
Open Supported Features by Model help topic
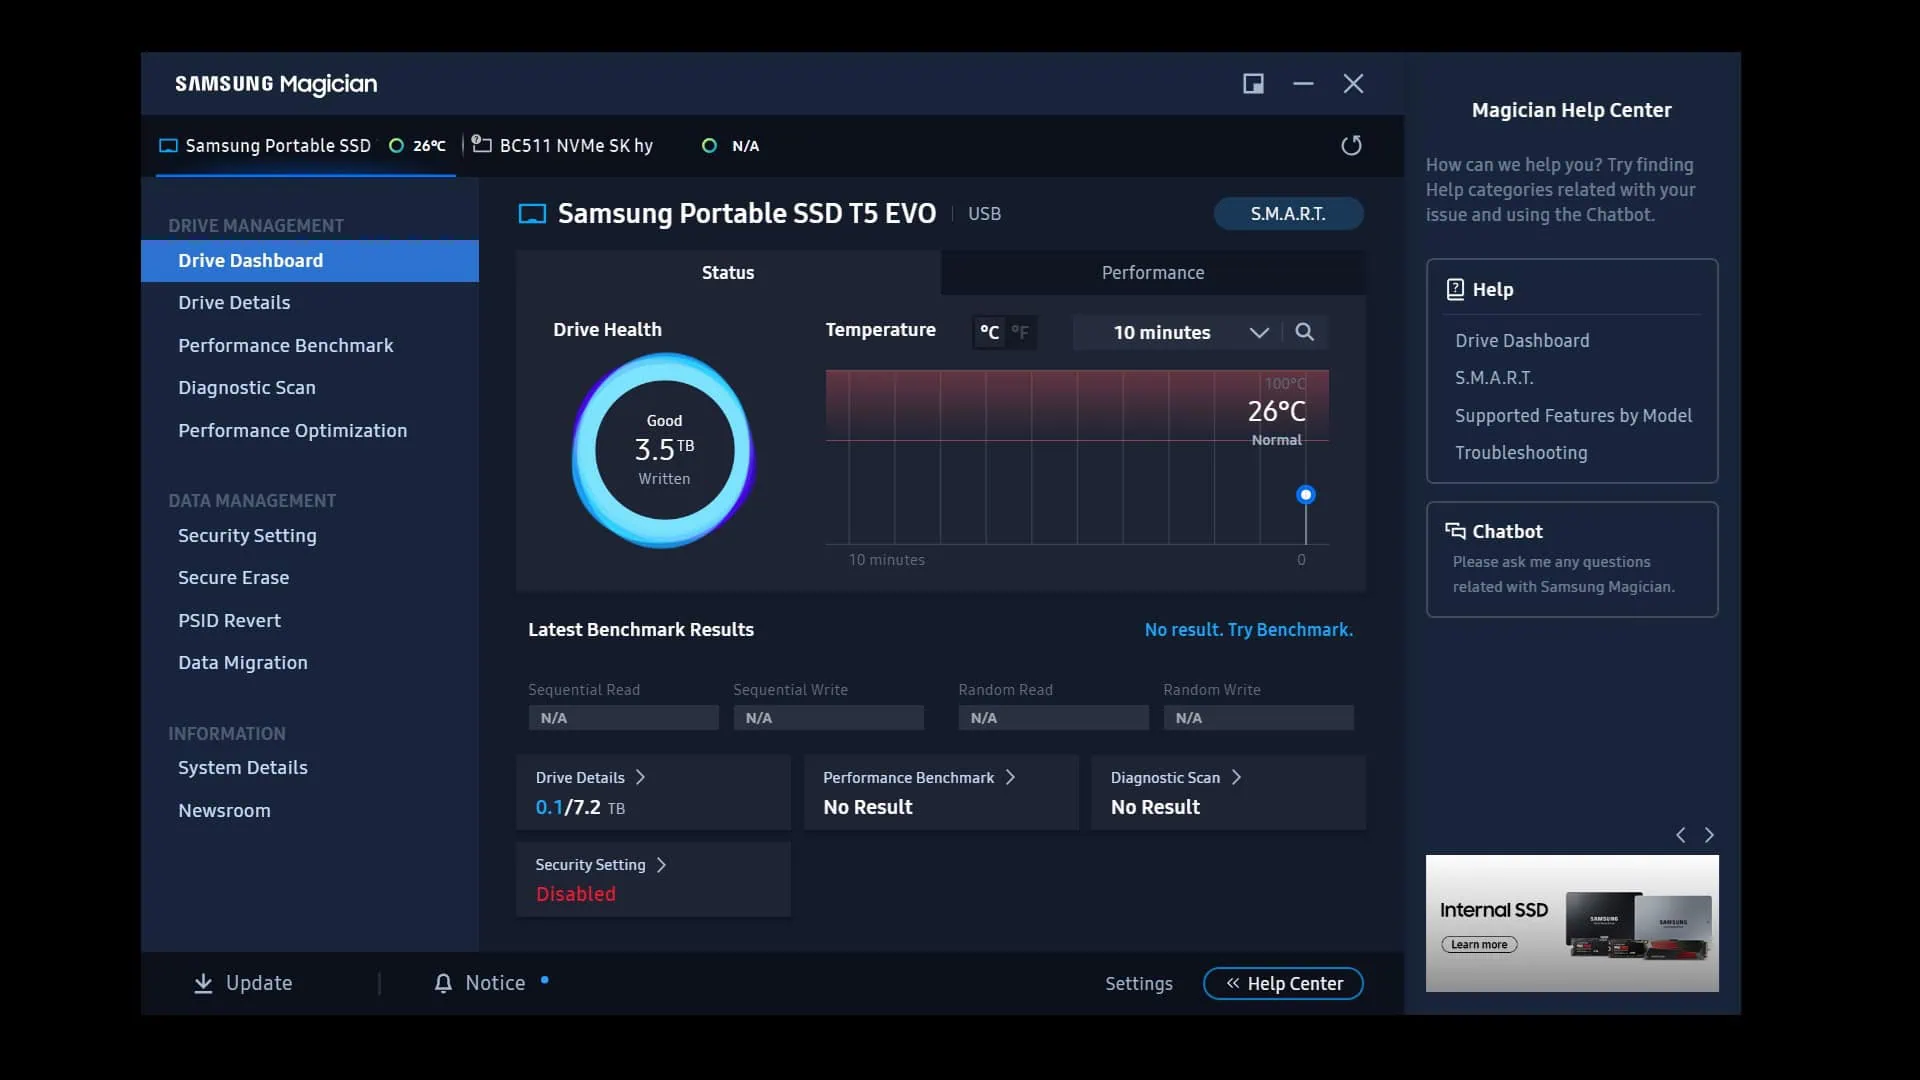1573,415
